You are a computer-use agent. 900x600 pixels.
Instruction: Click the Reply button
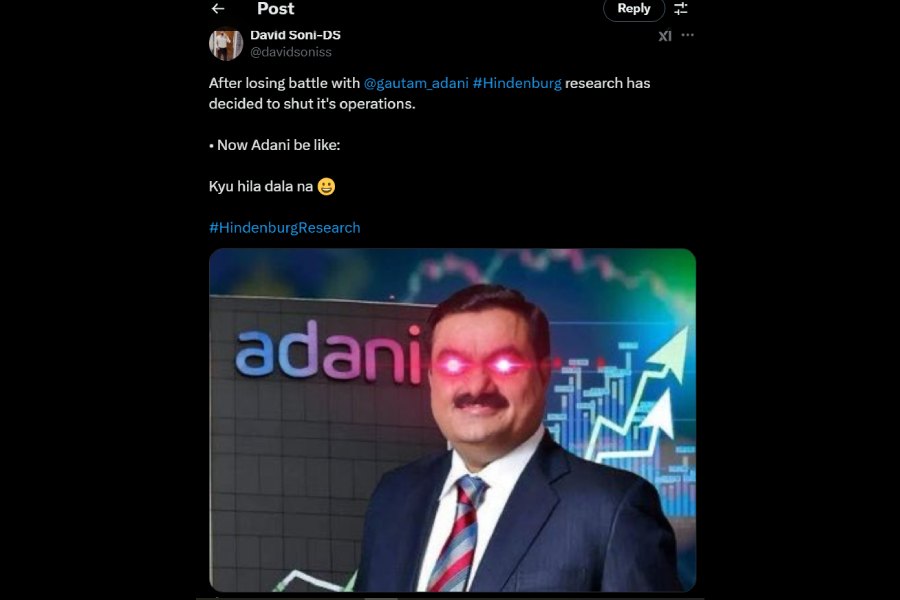634,9
